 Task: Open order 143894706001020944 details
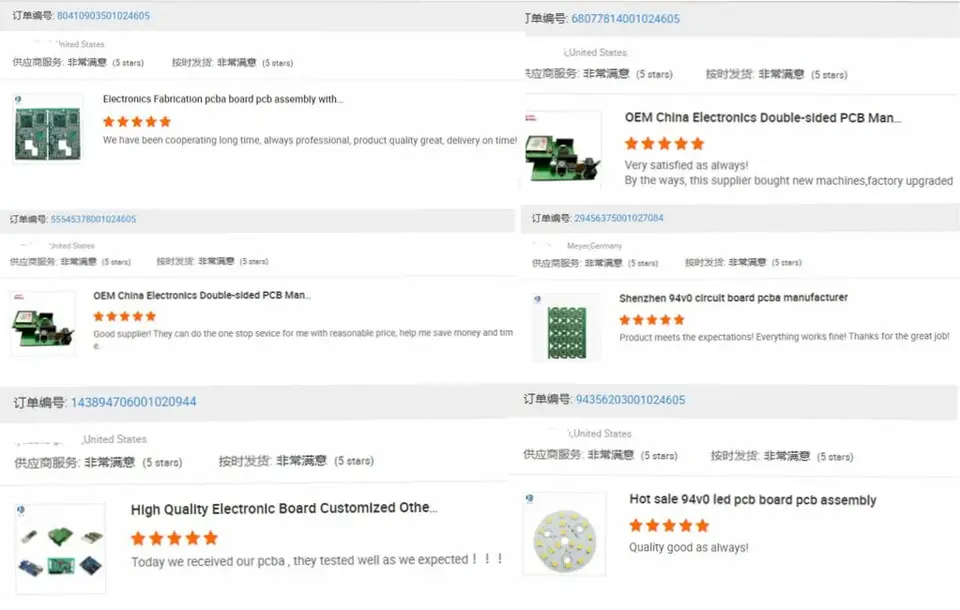pyautogui.click(x=133, y=402)
